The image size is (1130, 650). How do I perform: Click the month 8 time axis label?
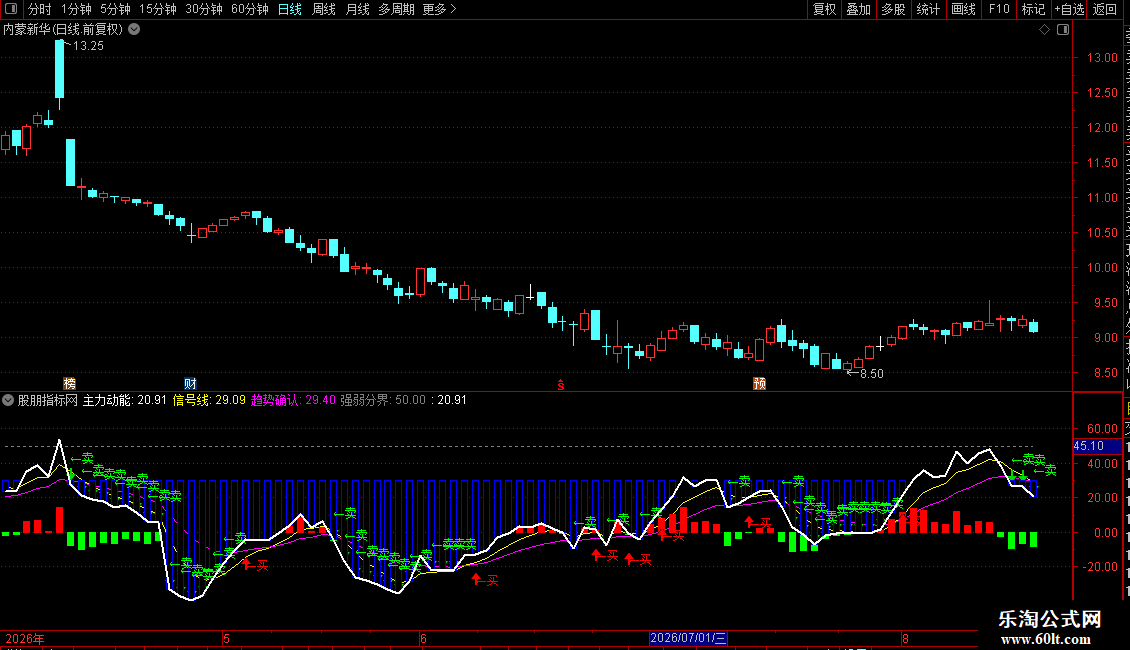[905, 638]
